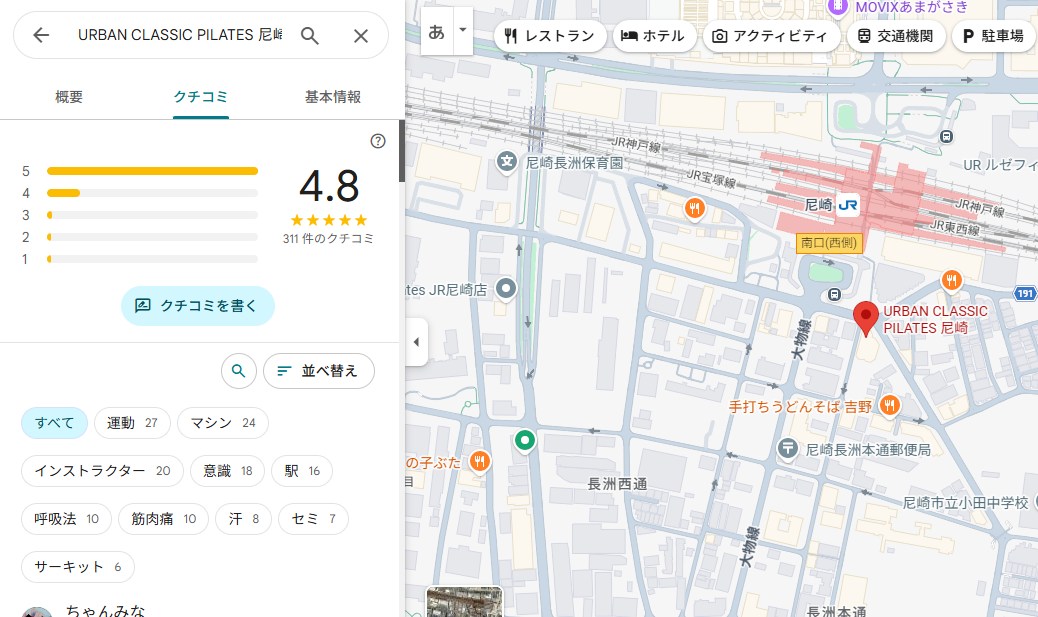Switch to the 基本情報 tab

[332, 97]
